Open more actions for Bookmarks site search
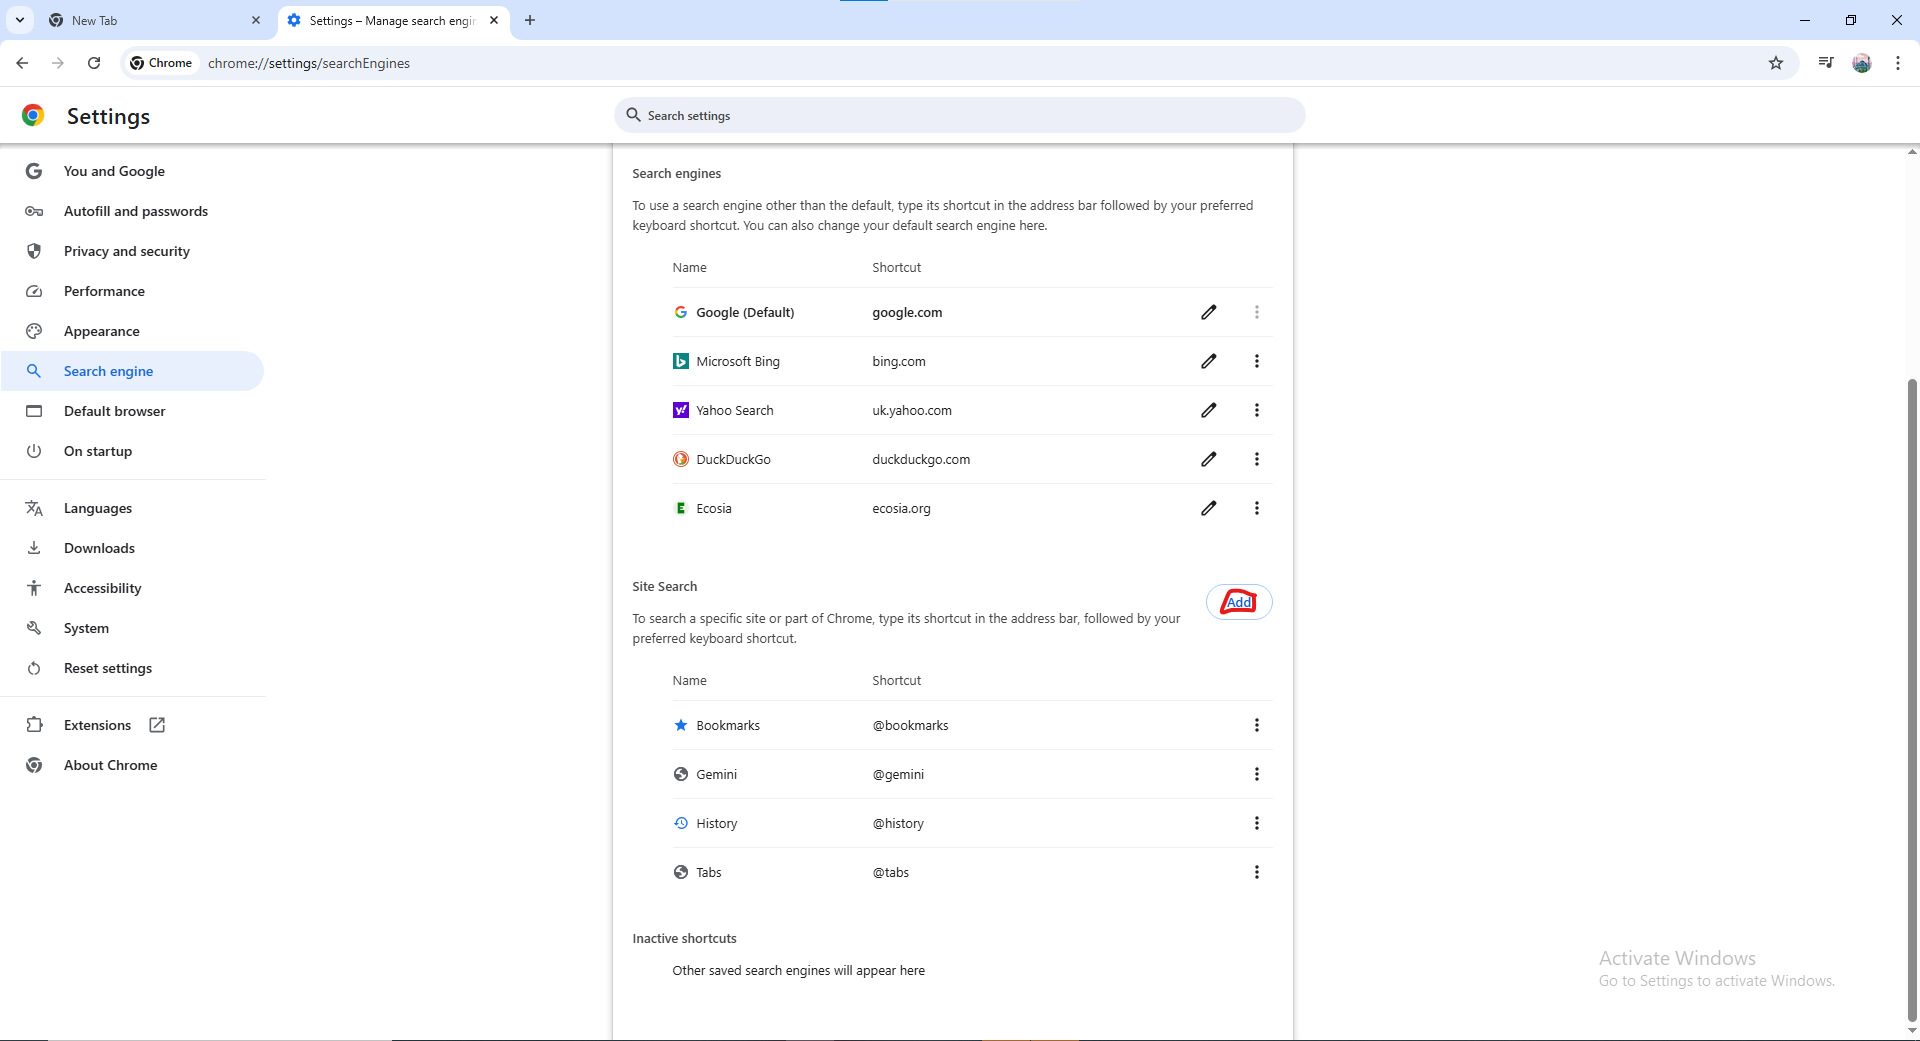 [x=1256, y=725]
